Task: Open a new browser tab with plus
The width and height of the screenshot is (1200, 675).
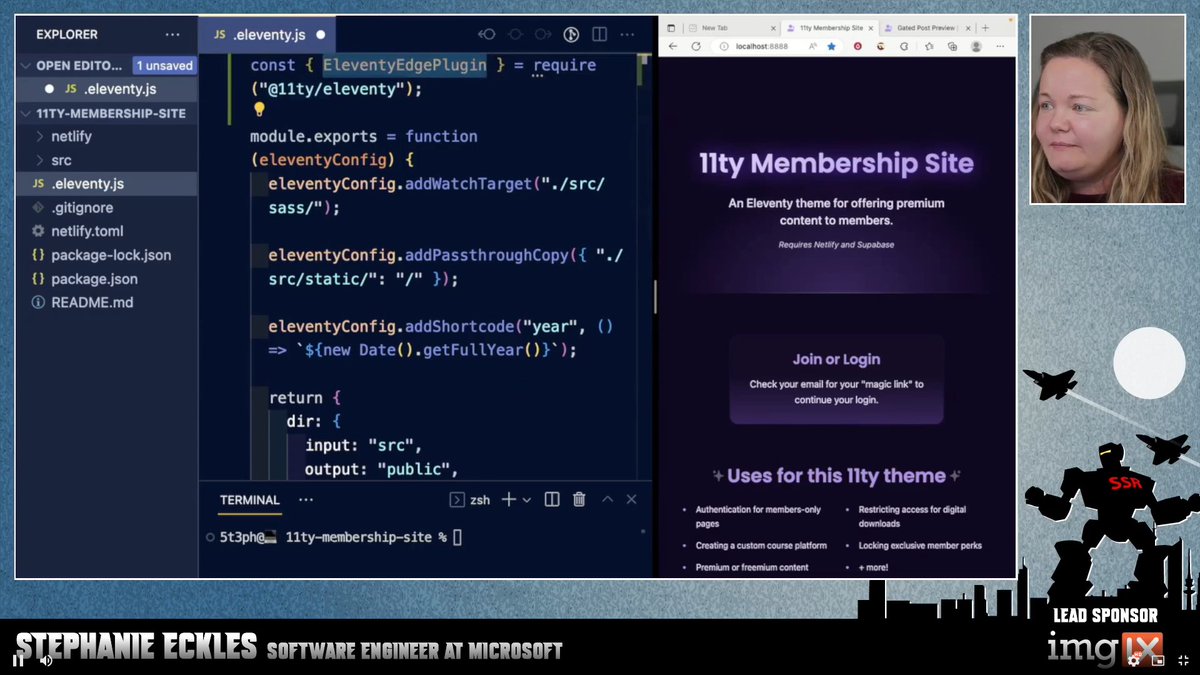Action: coord(985,28)
